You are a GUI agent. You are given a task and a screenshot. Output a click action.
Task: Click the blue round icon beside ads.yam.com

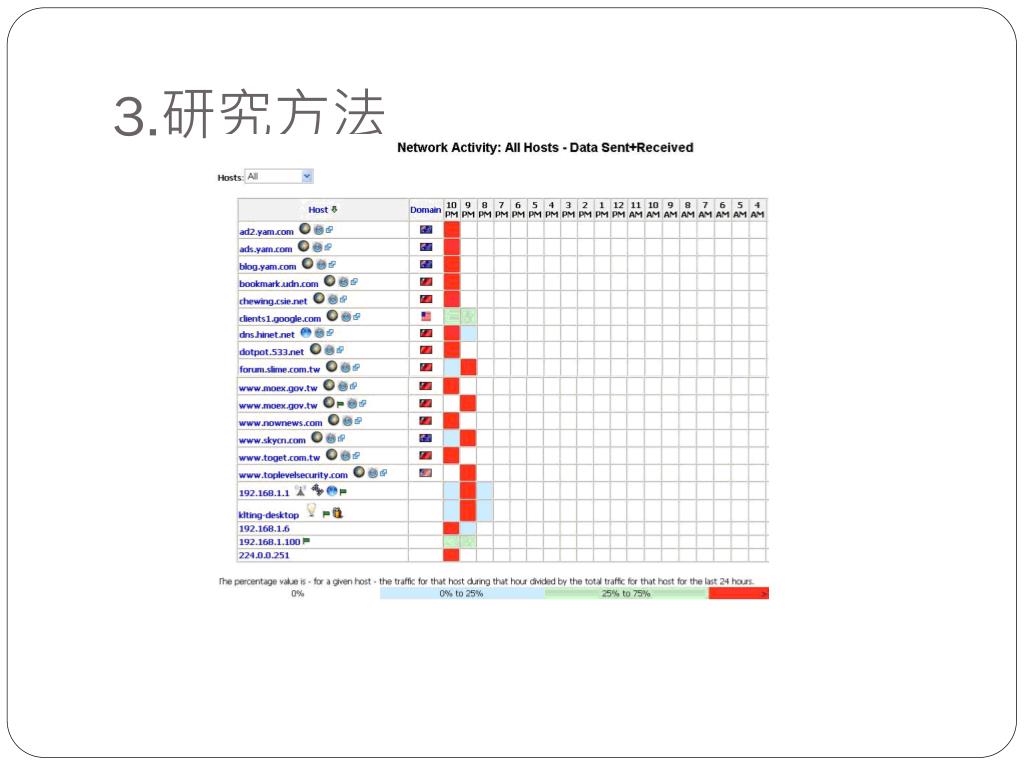[x=317, y=248]
